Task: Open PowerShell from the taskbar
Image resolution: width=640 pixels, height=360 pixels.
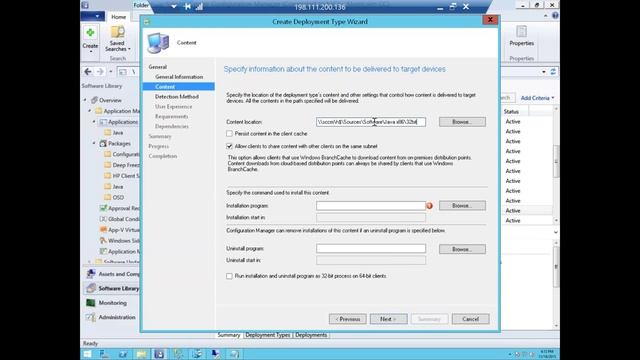Action: [122, 354]
